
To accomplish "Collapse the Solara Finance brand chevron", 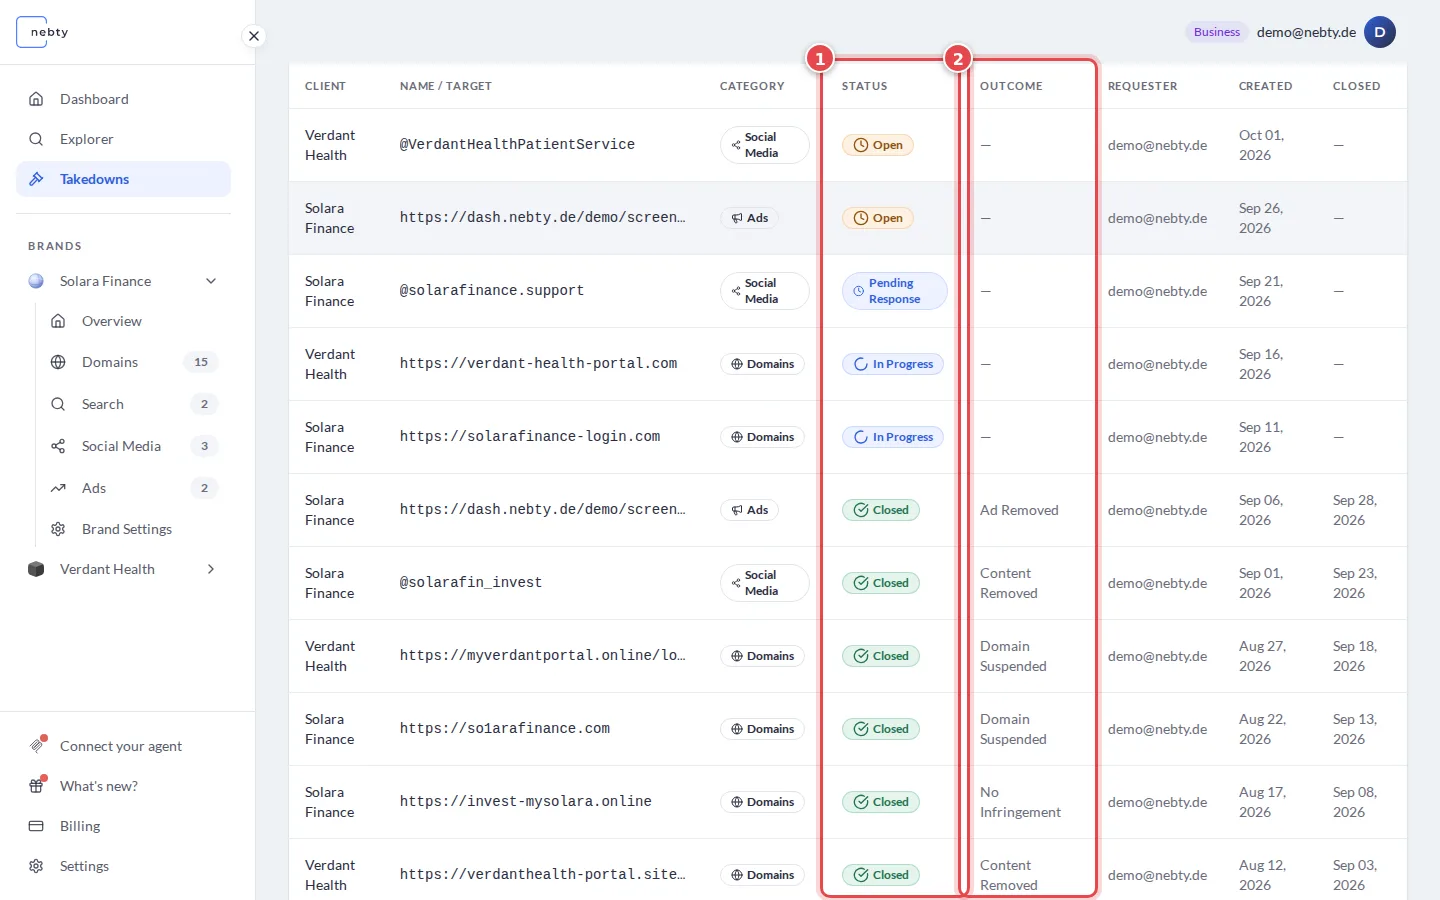I will pos(211,281).
